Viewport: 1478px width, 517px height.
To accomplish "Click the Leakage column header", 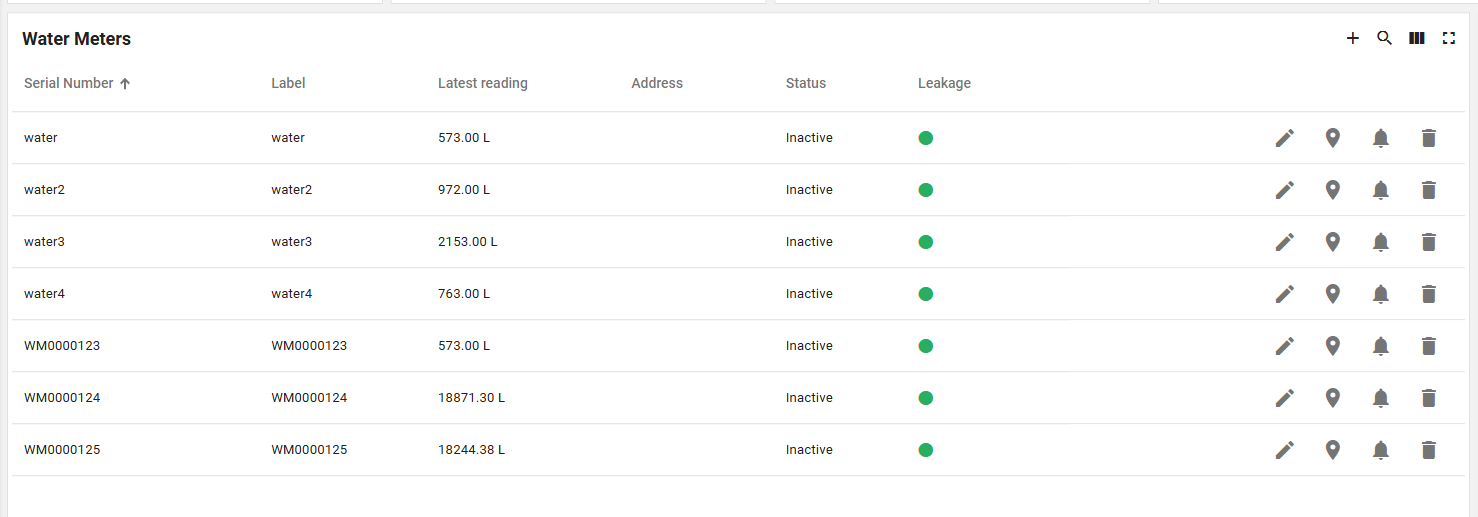I will 944,84.
